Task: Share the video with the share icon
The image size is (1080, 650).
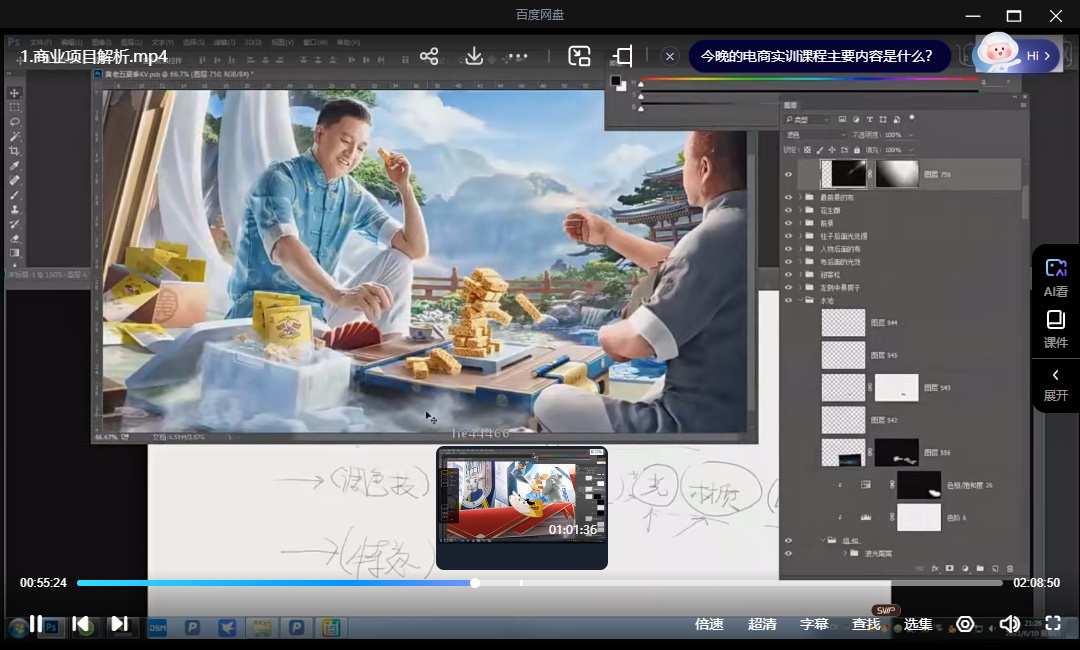Action: coord(429,56)
